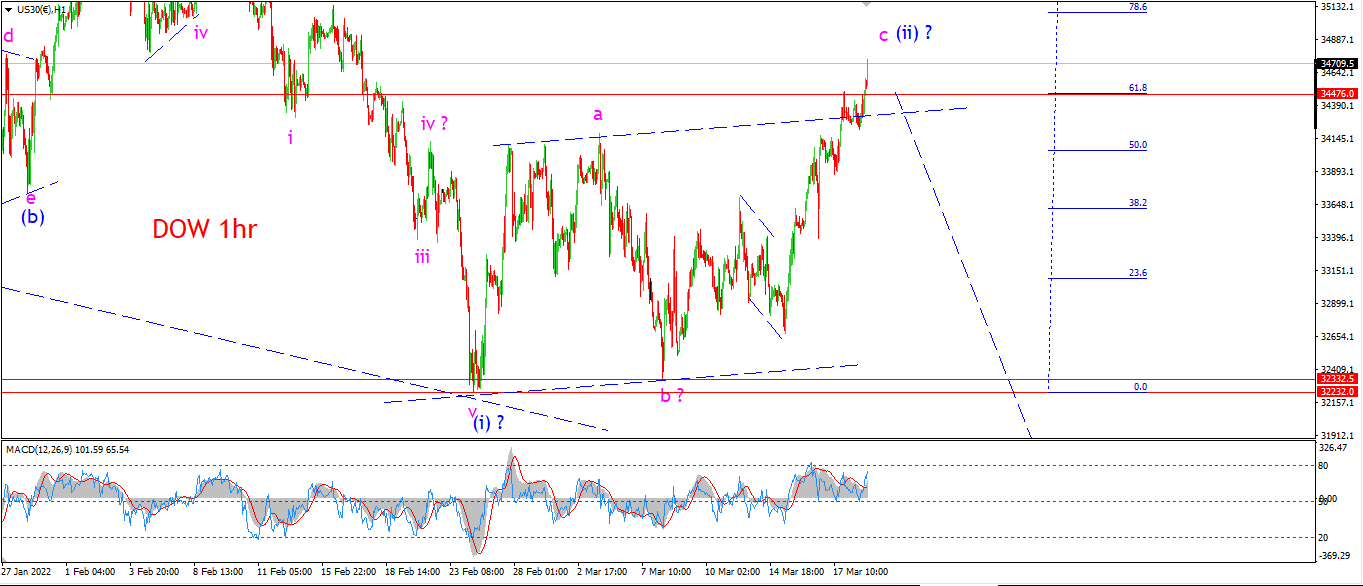Click the 38.2 Fibonacci retracement label
Screen dimensions: 1363x586
1138,203
